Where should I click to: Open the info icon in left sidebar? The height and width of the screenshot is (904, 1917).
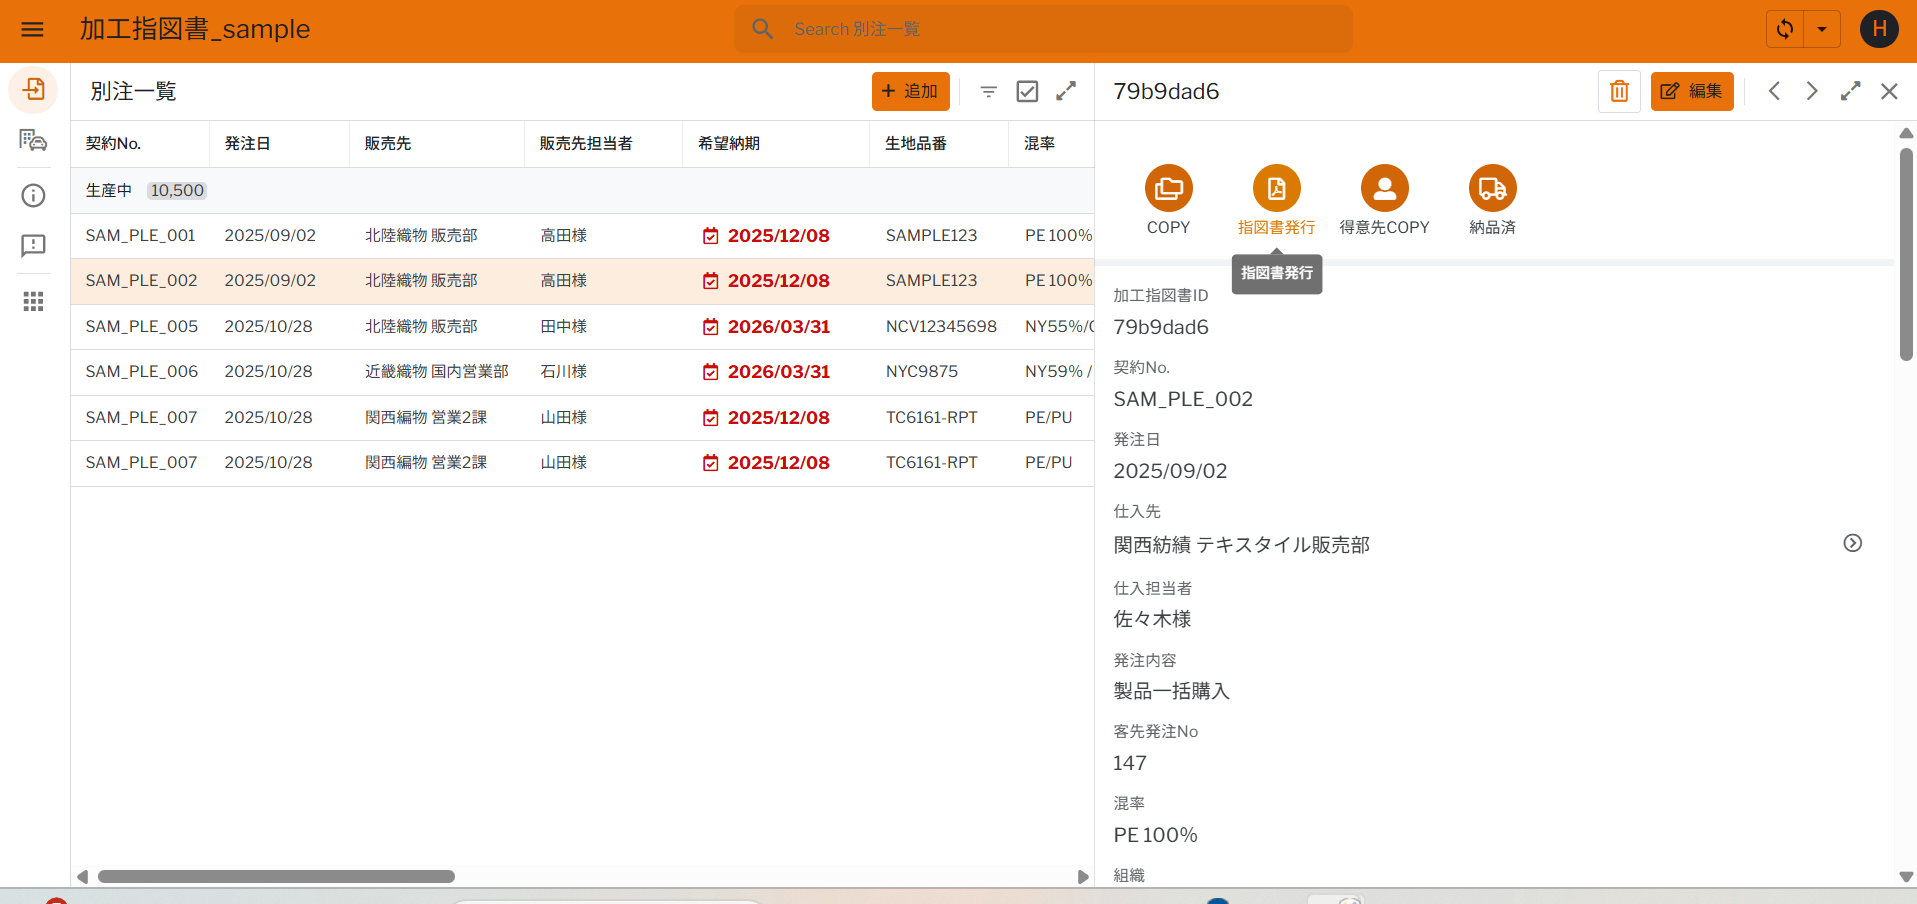coord(33,195)
